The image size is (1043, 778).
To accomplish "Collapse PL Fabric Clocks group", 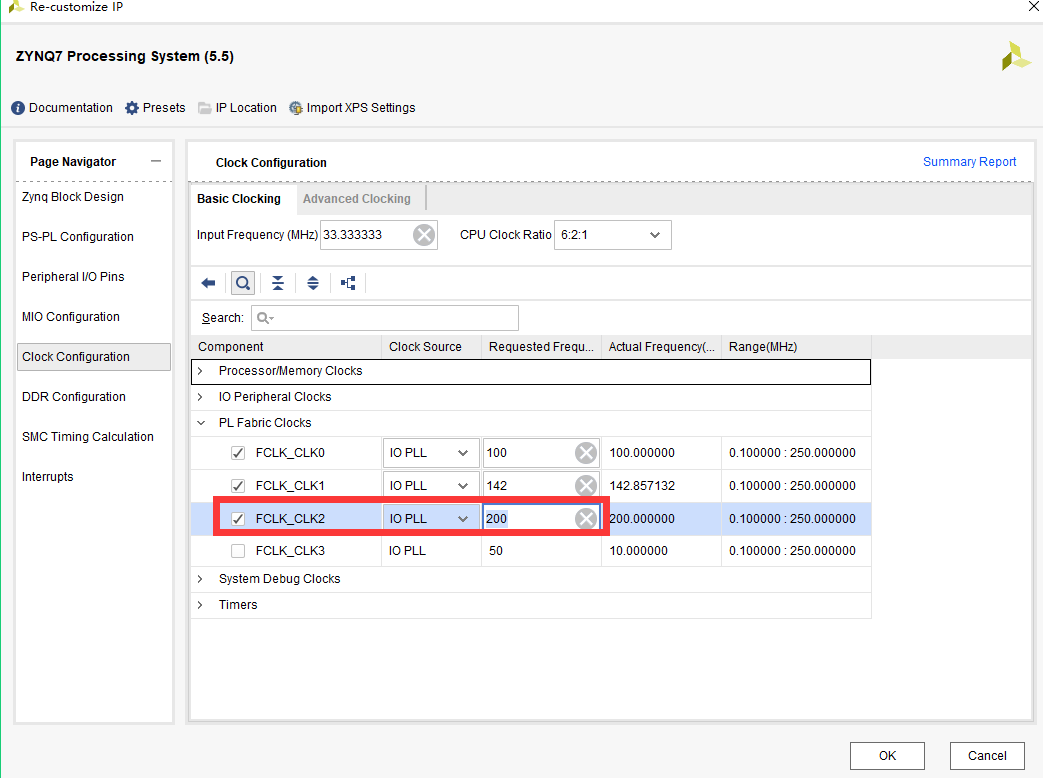I will 201,422.
